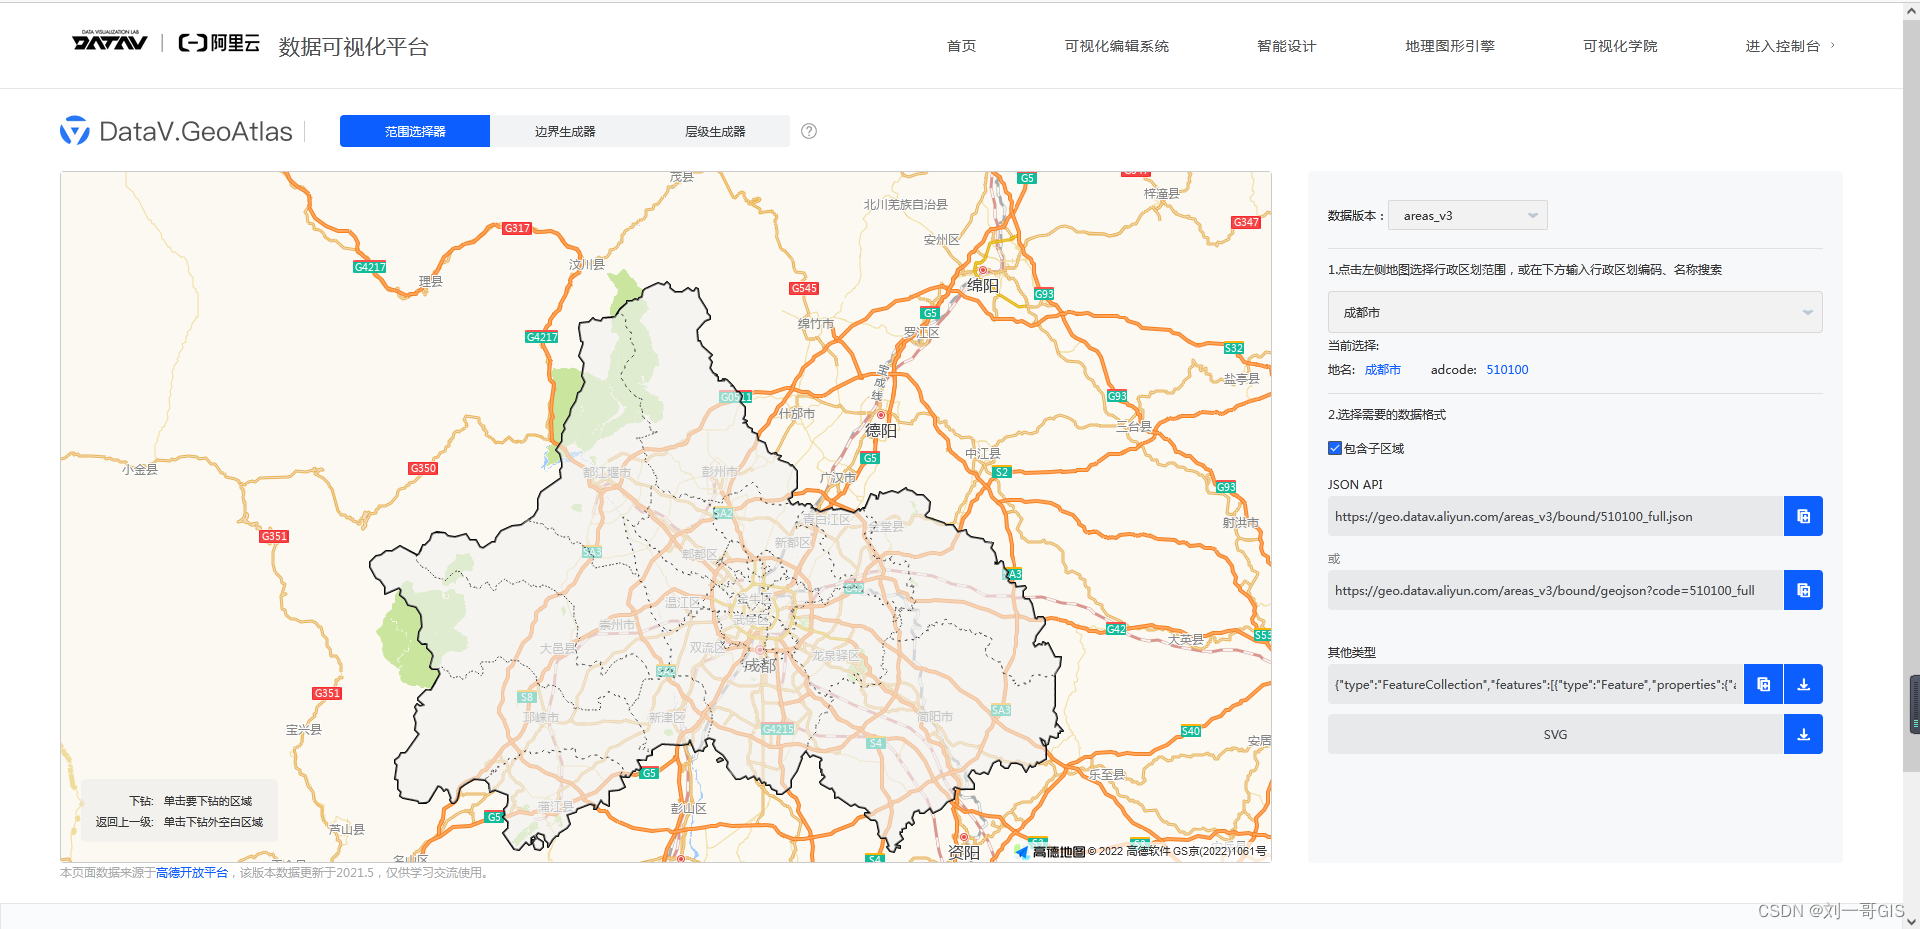This screenshot has height=929, width=1920.
Task: Click the 小金县 label on map
Action: point(140,469)
